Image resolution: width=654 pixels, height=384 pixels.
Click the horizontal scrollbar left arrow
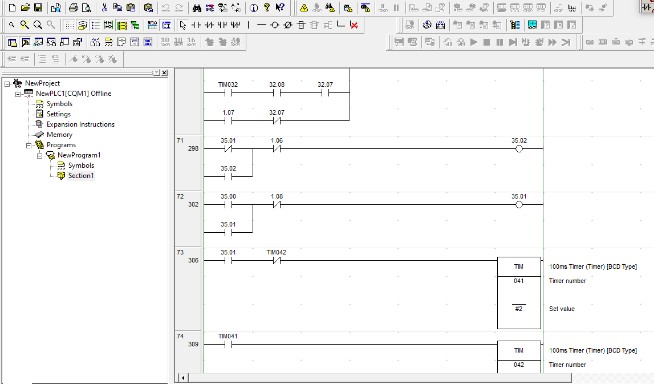183,378
